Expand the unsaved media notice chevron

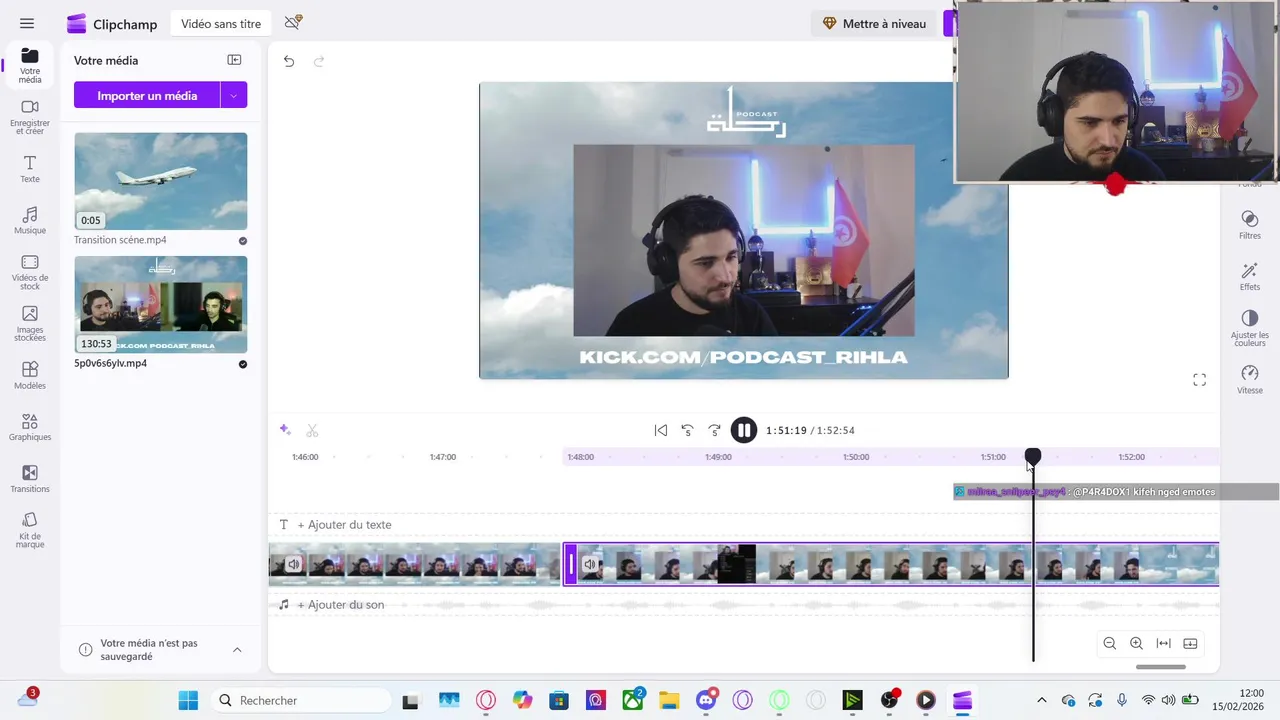(237, 650)
